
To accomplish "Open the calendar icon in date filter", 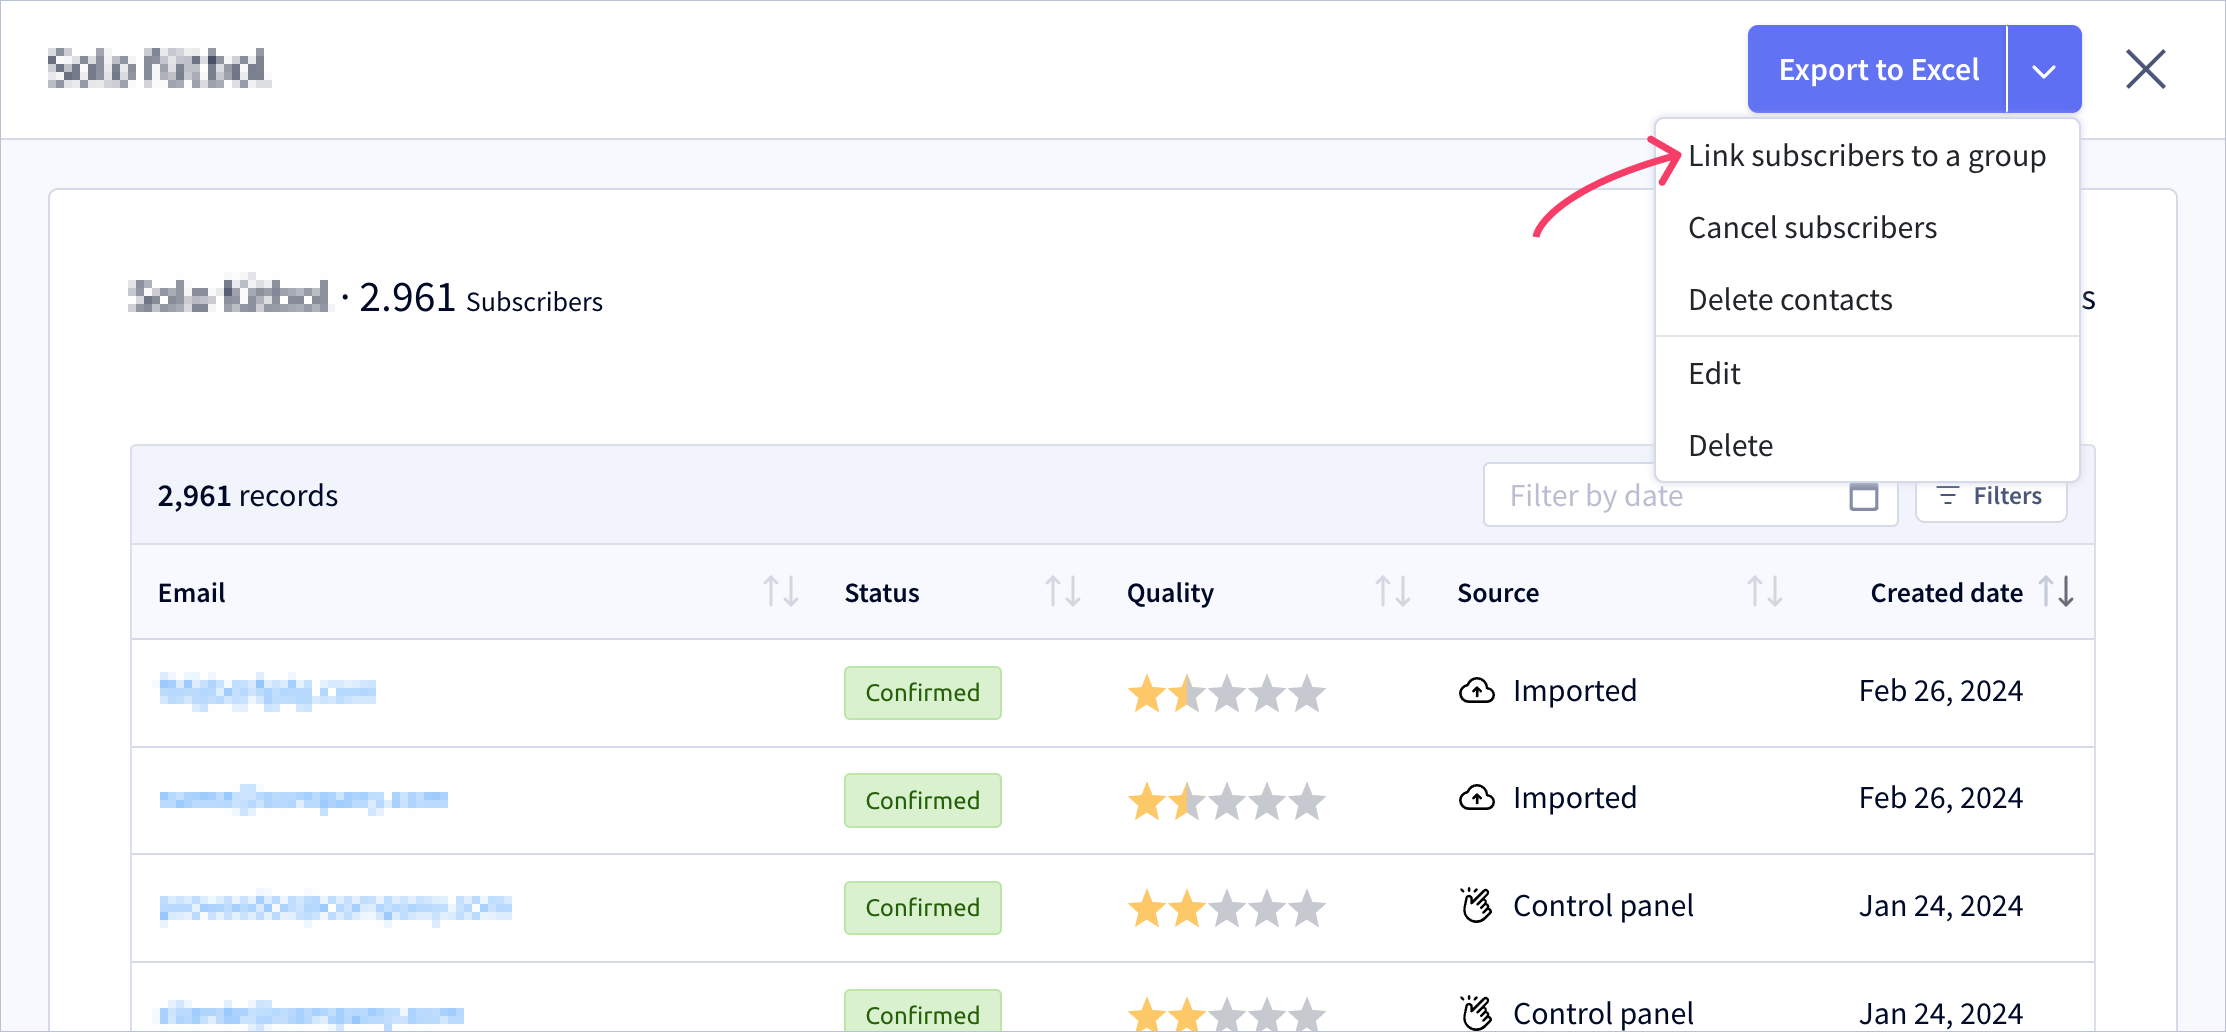I will (x=1864, y=496).
